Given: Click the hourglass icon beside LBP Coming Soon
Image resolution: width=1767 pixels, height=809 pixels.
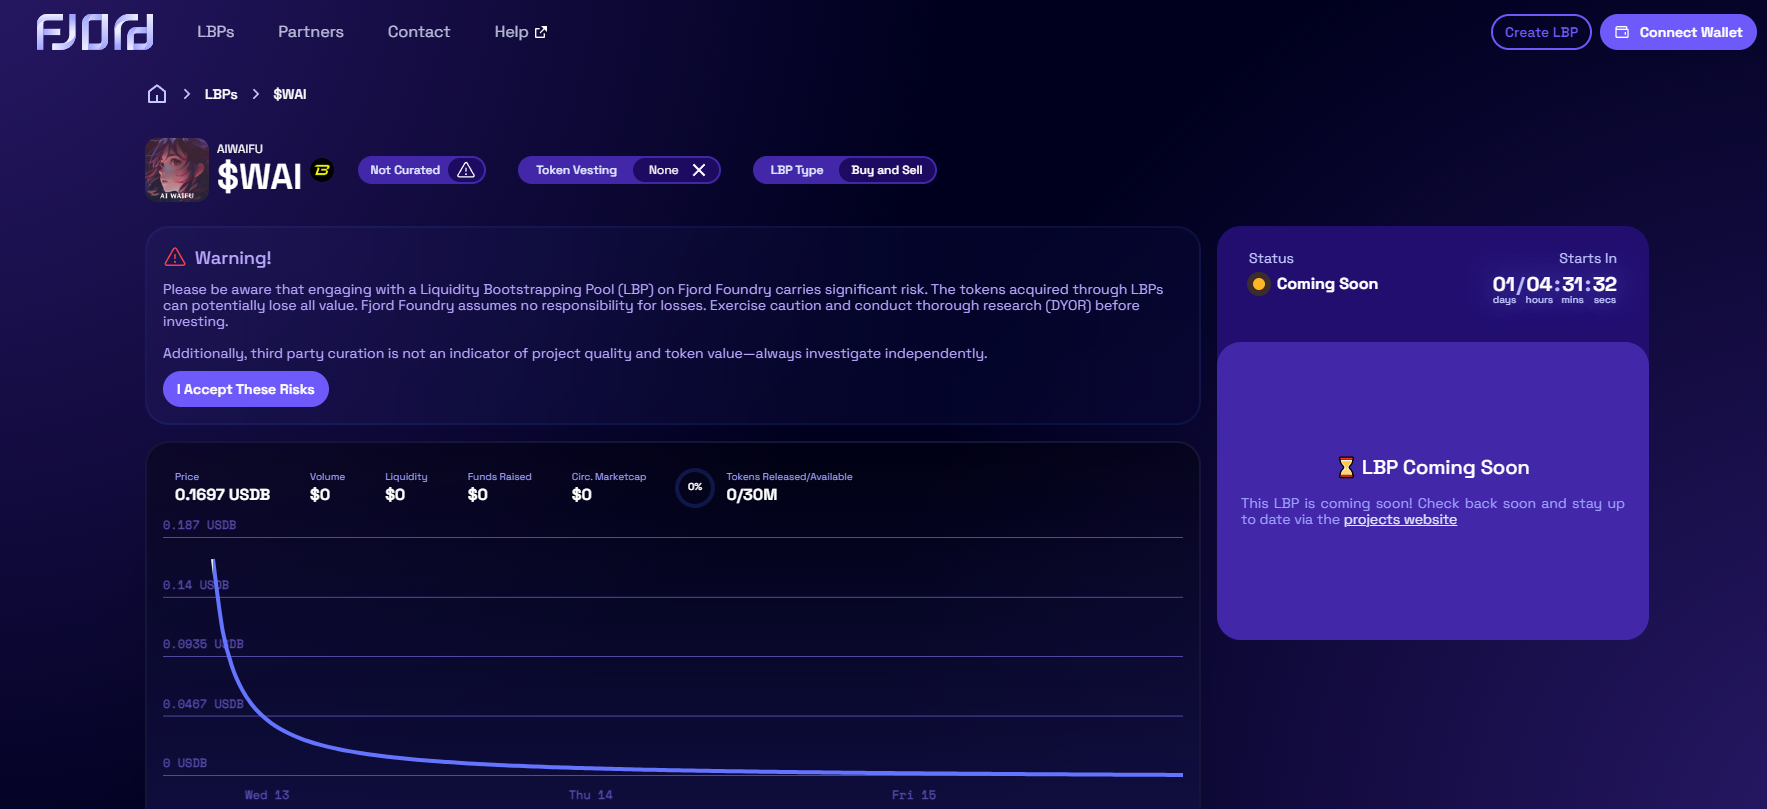Looking at the screenshot, I should click(1346, 467).
